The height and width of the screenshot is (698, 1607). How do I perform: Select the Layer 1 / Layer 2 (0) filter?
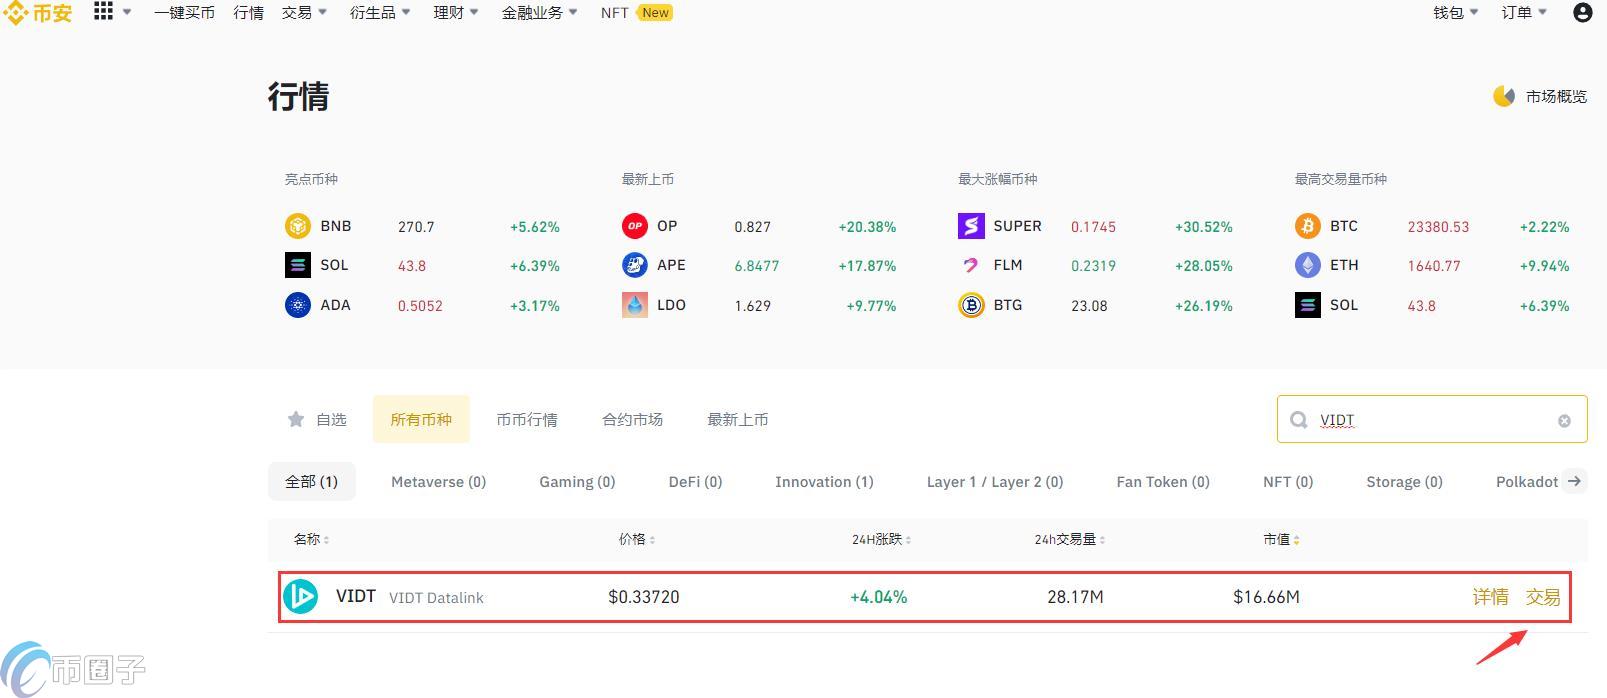(995, 481)
